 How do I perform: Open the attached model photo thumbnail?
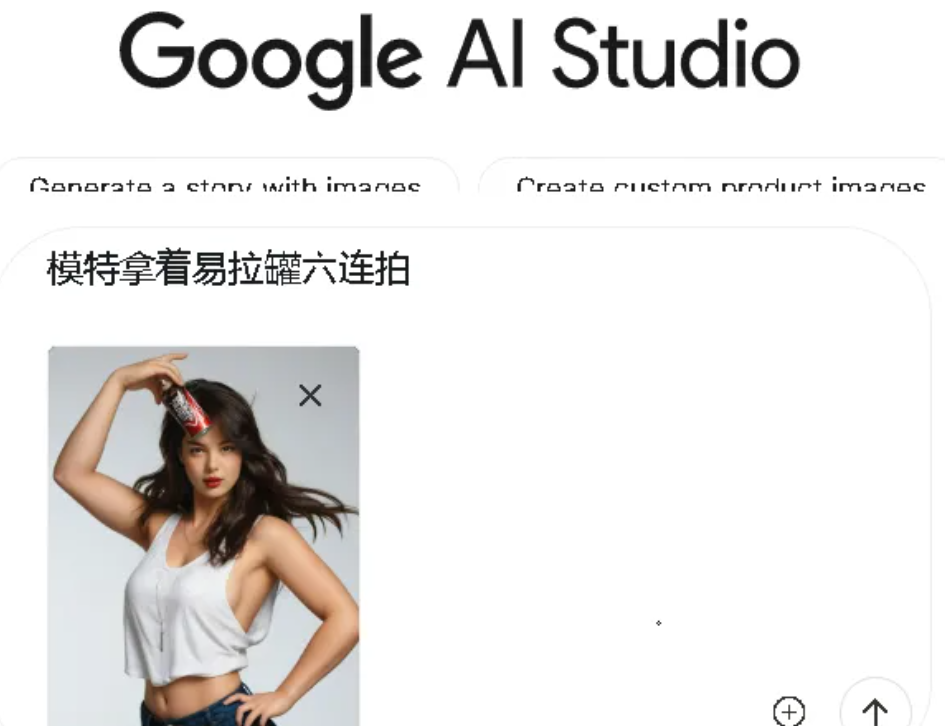204,536
